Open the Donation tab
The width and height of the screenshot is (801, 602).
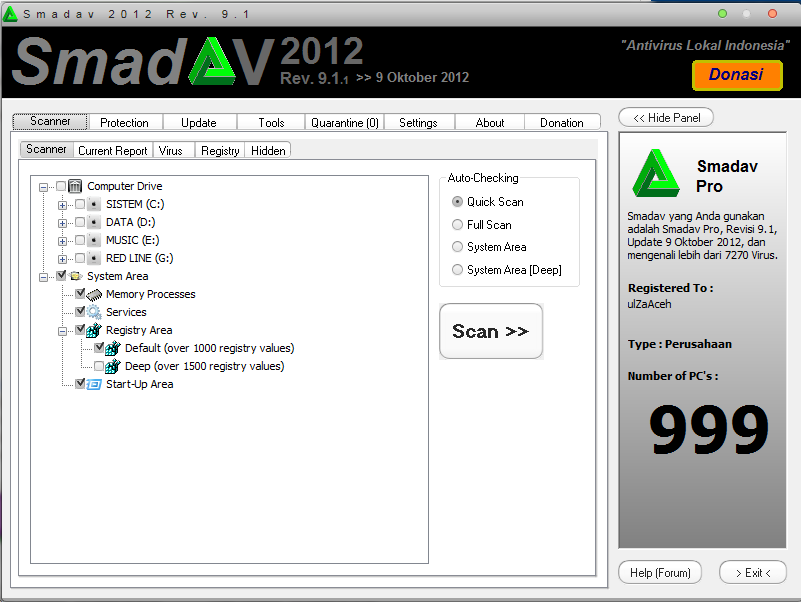[x=562, y=123]
